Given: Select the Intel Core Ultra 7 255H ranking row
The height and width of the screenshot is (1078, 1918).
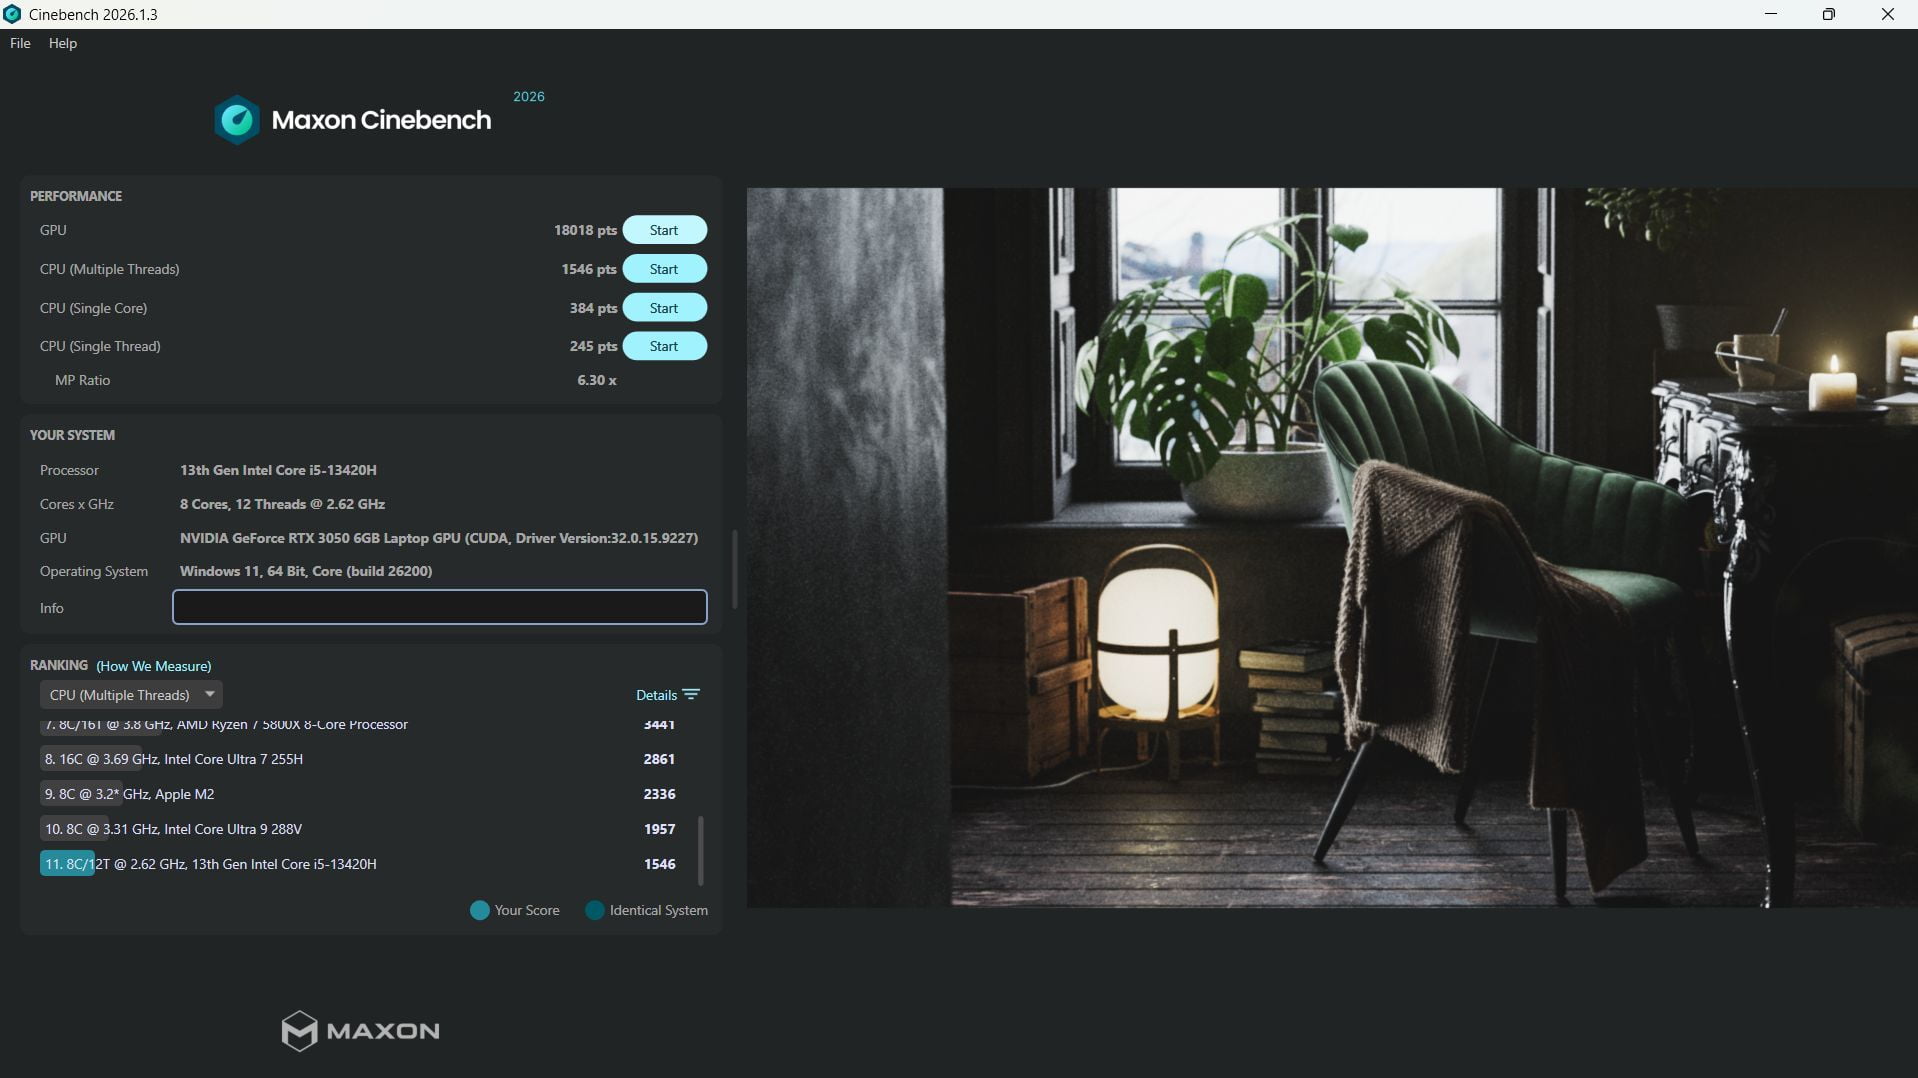Looking at the screenshot, I should [x=360, y=759].
